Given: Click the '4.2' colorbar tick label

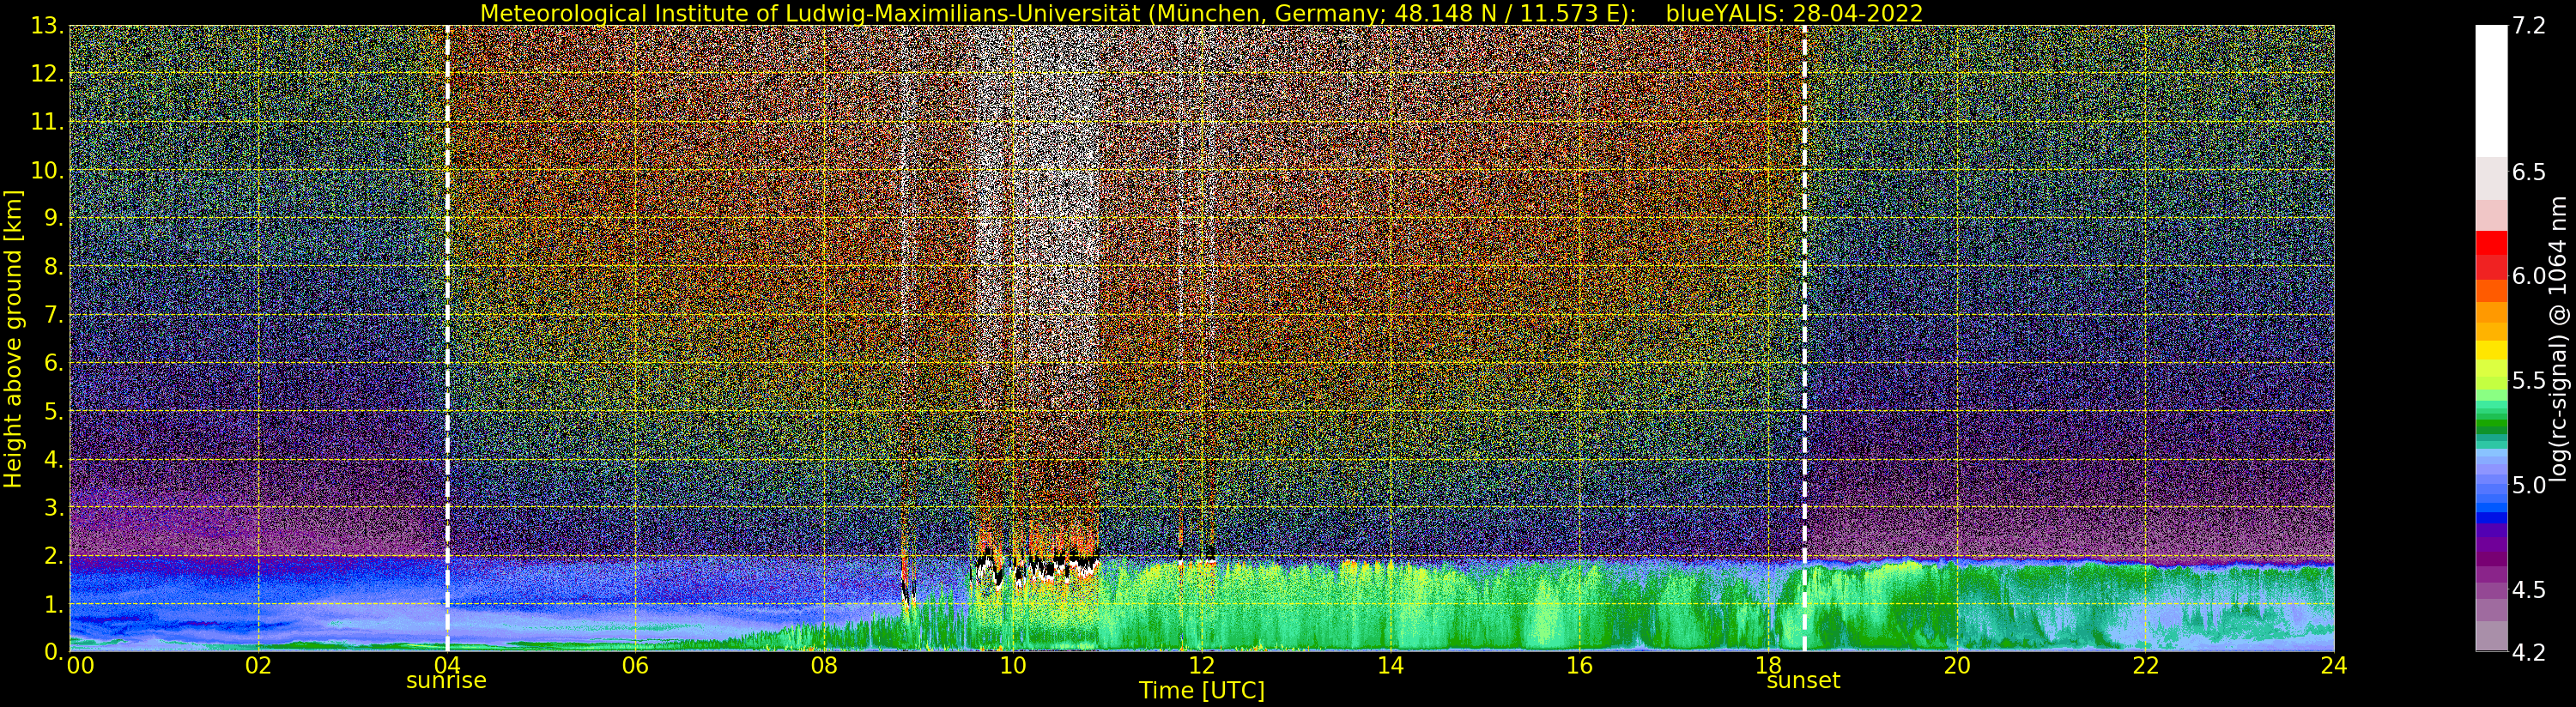Looking at the screenshot, I should pyautogui.click(x=2529, y=653).
